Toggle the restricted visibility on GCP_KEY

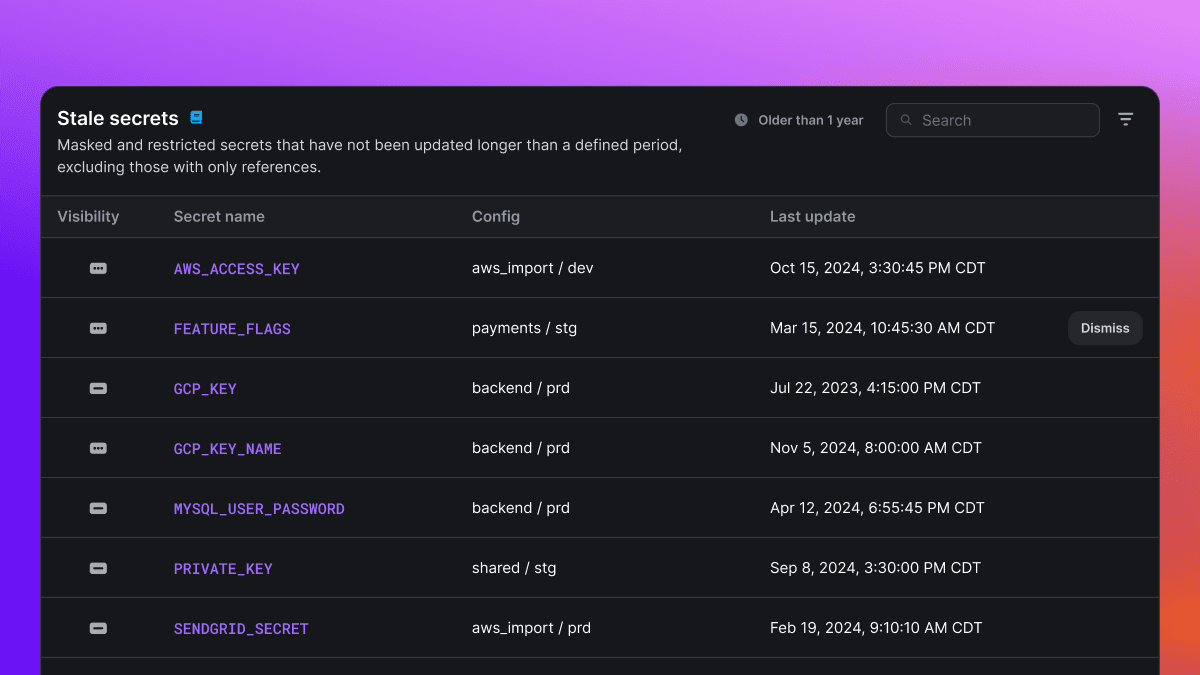97,388
